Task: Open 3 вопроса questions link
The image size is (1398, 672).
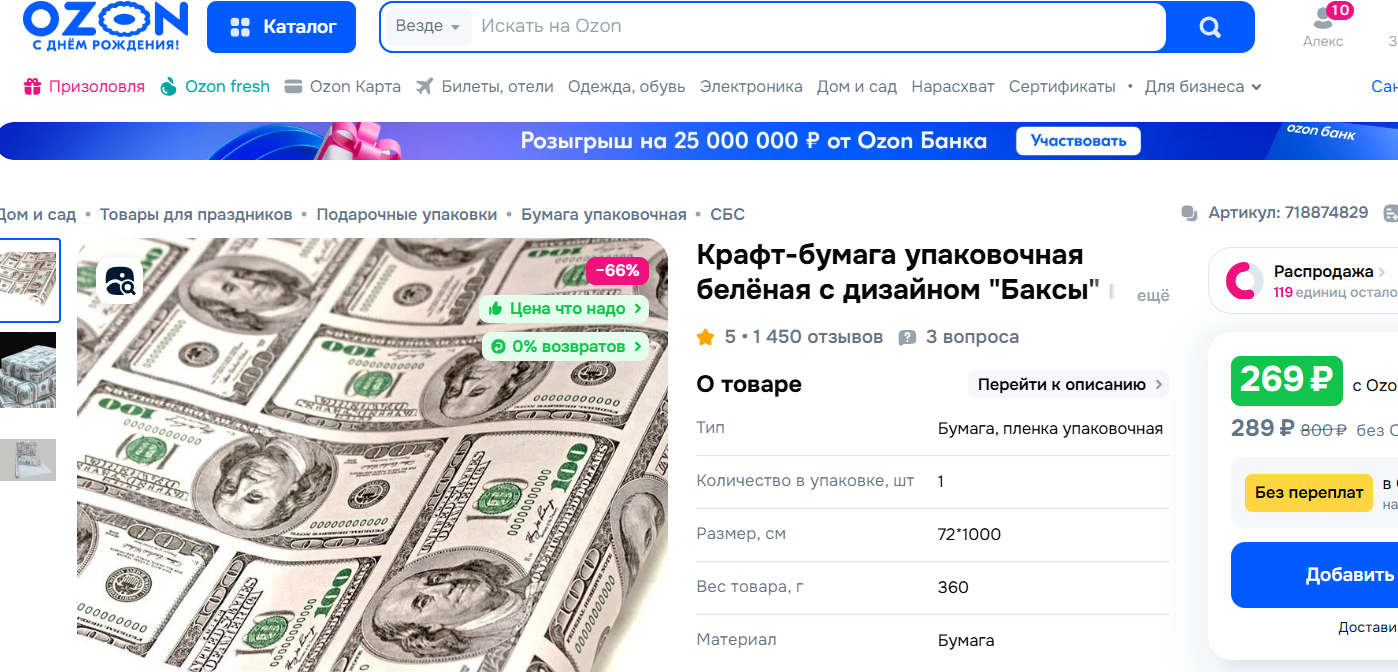Action: (x=972, y=337)
